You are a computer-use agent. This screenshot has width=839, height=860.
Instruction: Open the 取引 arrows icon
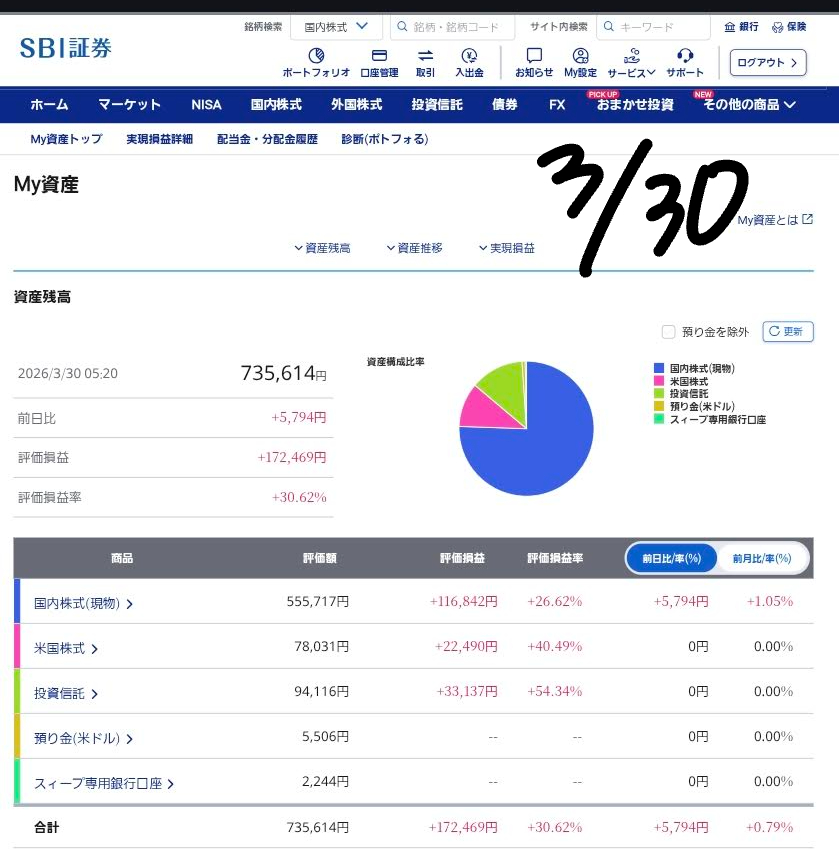click(425, 56)
